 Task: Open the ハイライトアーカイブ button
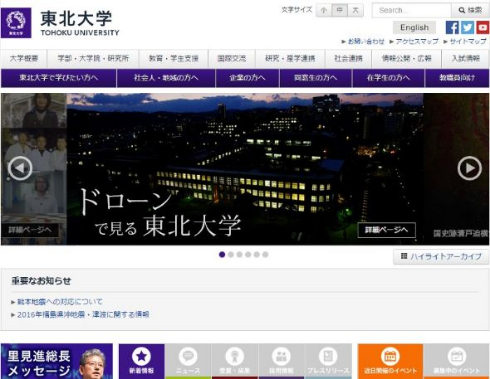pyautogui.click(x=441, y=257)
